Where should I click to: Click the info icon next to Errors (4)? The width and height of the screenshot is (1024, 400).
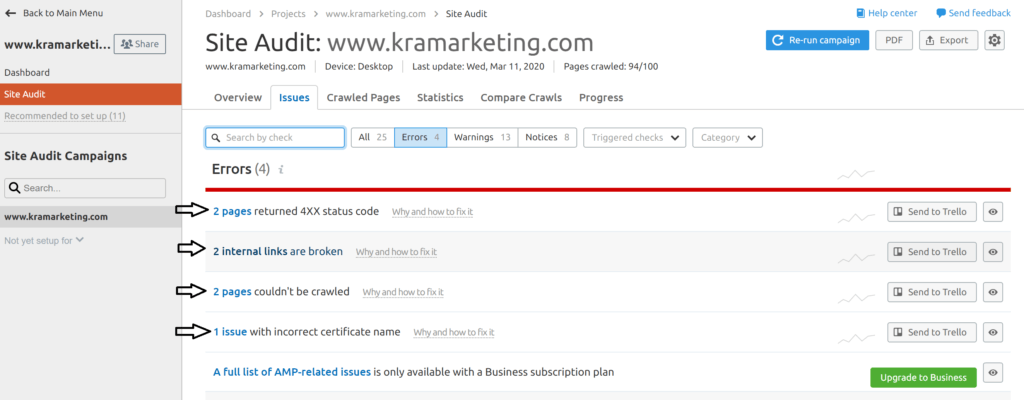281,170
